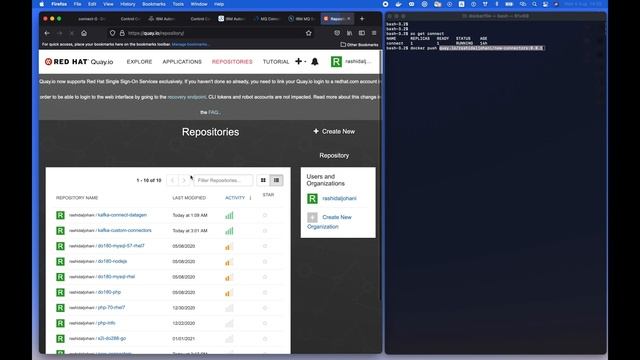Viewport: 640px width, 360px height.
Task: Click the Manage bookmarks link
Action: click(190, 44)
